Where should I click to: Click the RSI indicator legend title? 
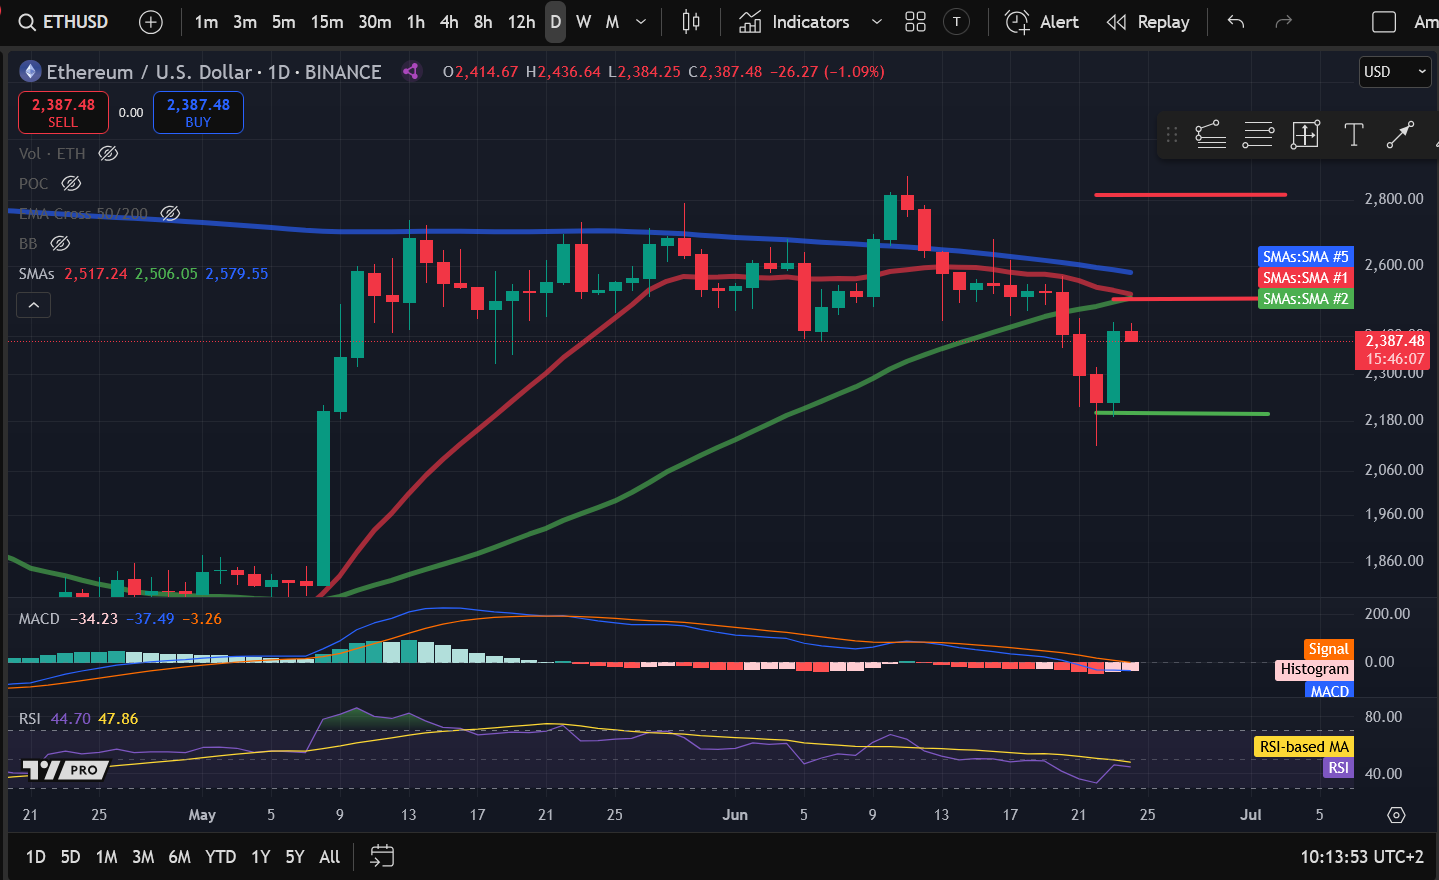coord(30,719)
